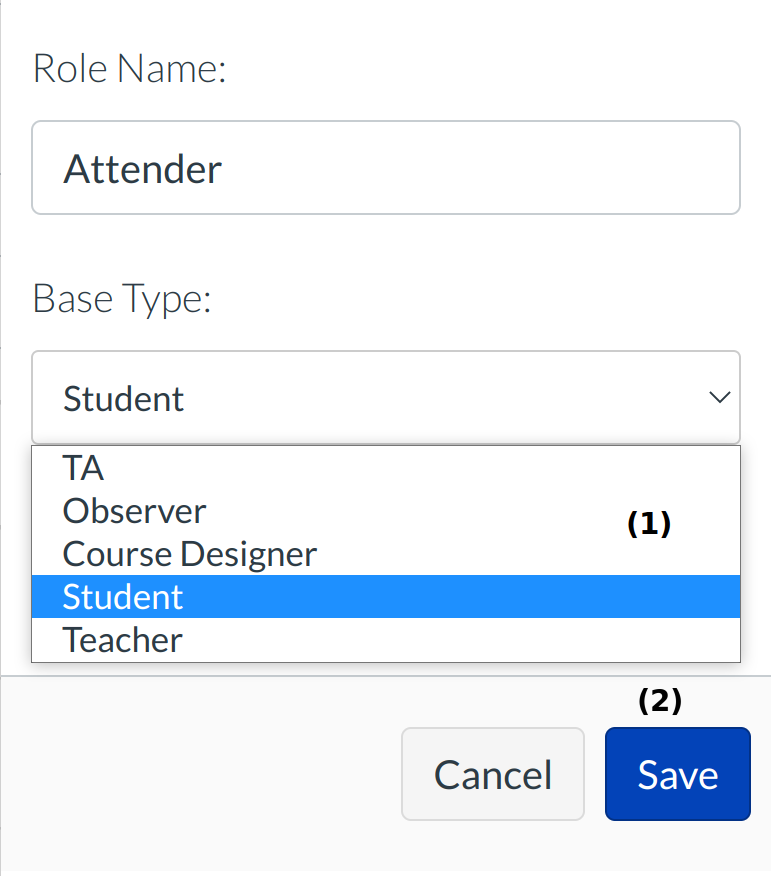Place cursor in the Attender text
The height and width of the screenshot is (876, 771).
pyautogui.click(x=143, y=169)
